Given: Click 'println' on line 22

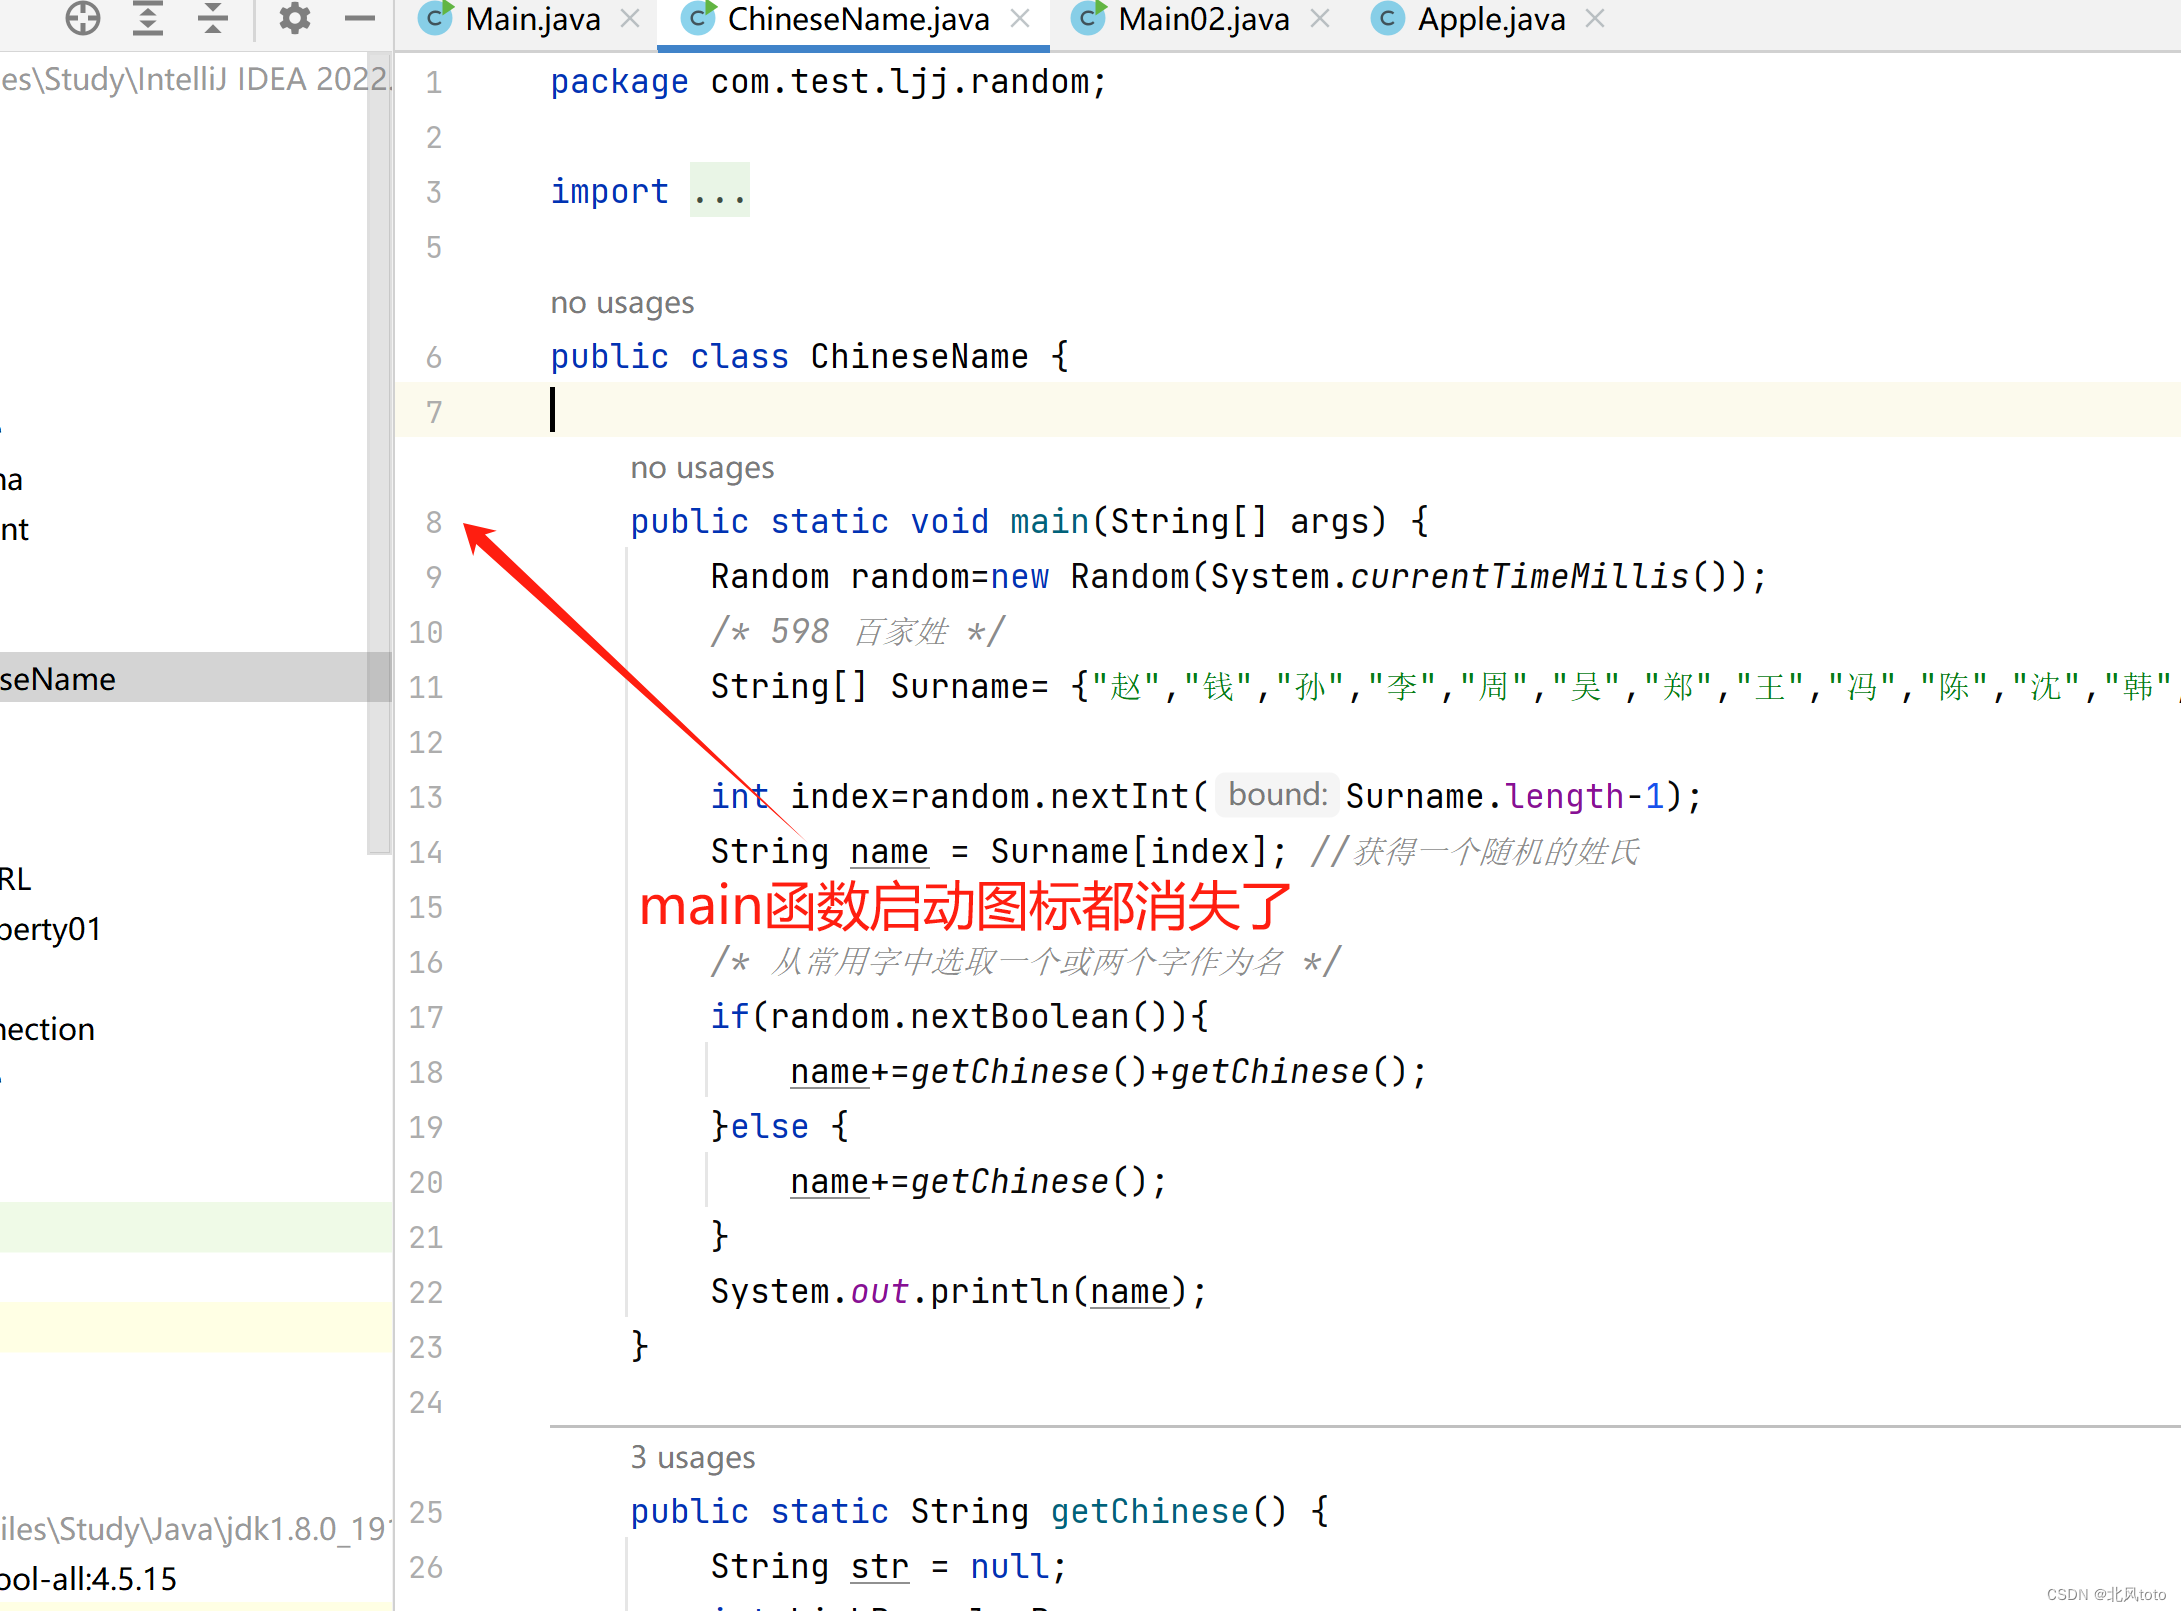Looking at the screenshot, I should tap(999, 1291).
